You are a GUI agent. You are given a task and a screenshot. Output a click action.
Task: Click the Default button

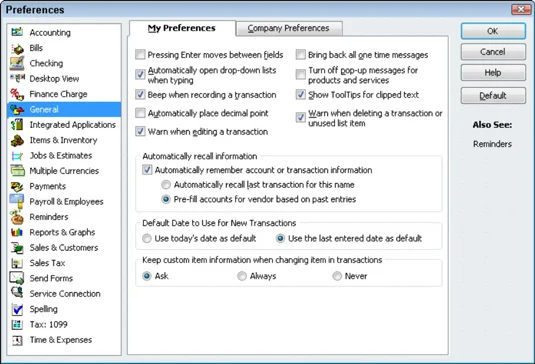pyautogui.click(x=493, y=96)
